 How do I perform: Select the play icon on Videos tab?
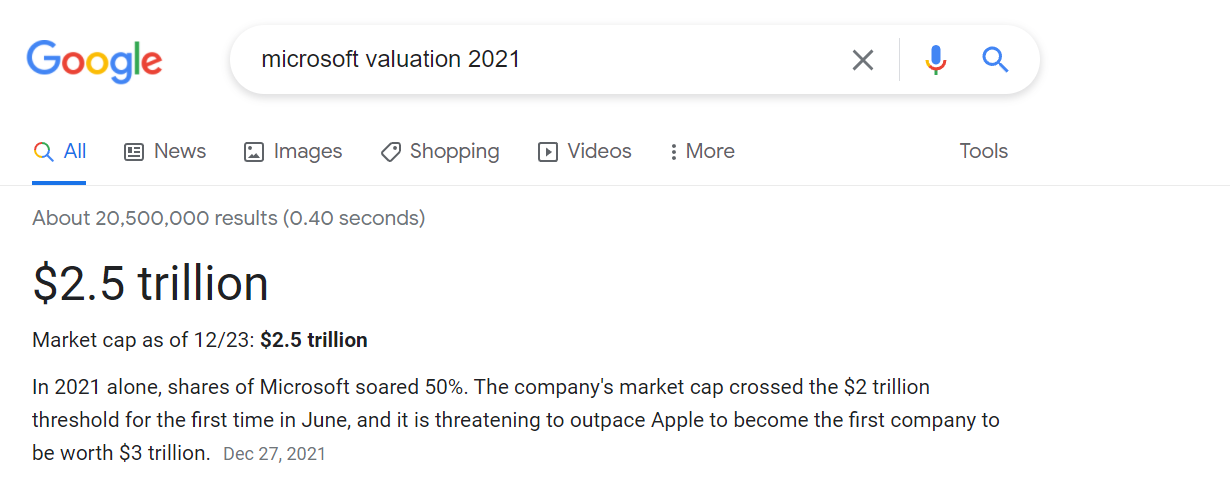547,152
